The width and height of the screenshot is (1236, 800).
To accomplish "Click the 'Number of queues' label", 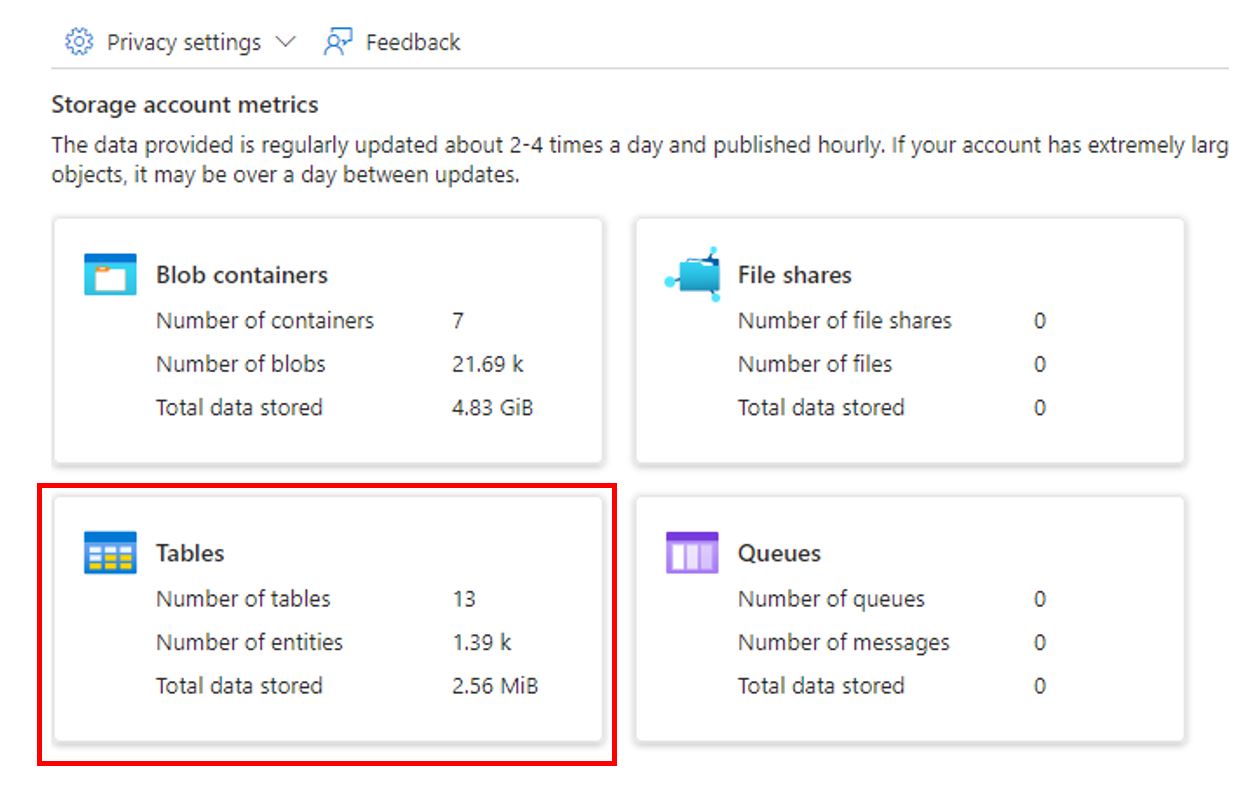I will click(831, 599).
